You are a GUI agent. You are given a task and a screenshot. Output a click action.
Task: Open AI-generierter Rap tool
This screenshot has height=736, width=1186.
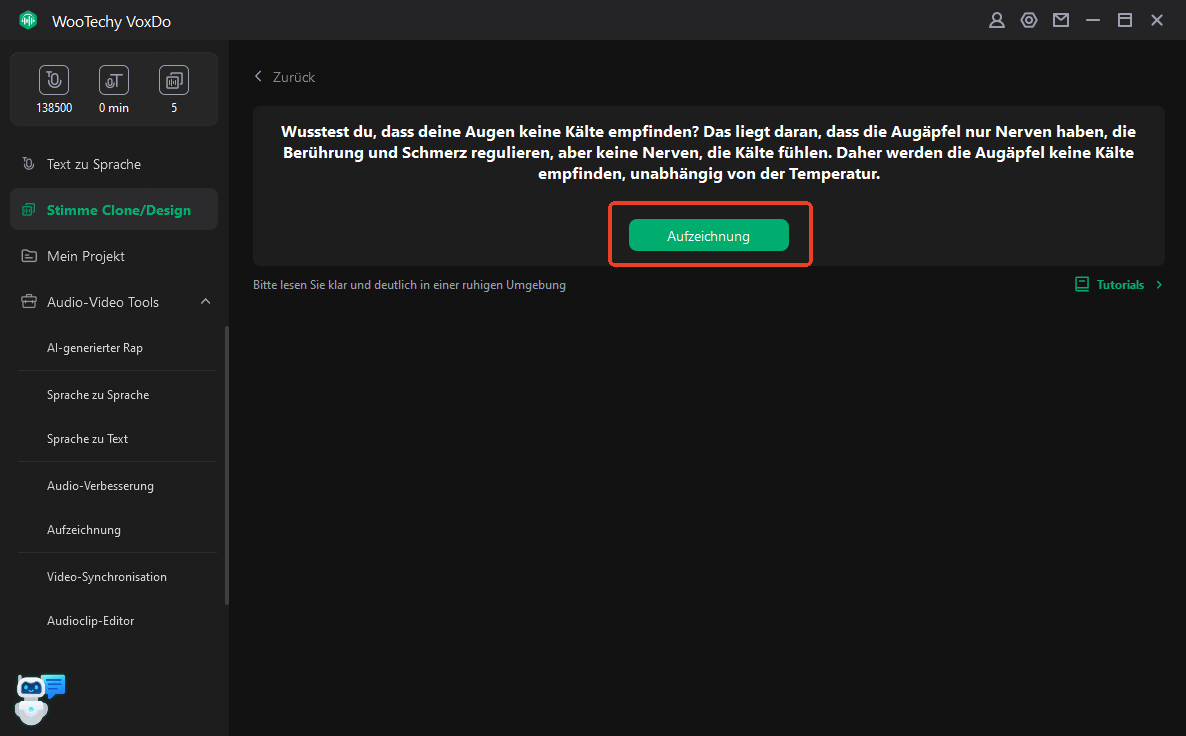tap(95, 348)
